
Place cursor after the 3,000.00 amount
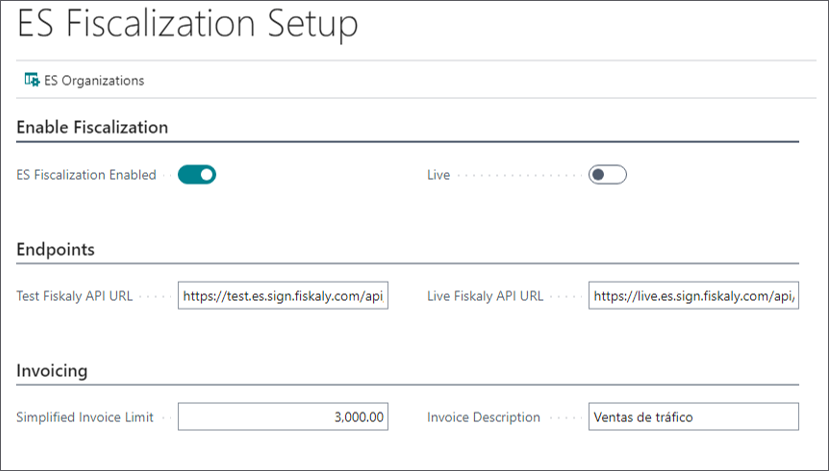(x=384, y=417)
